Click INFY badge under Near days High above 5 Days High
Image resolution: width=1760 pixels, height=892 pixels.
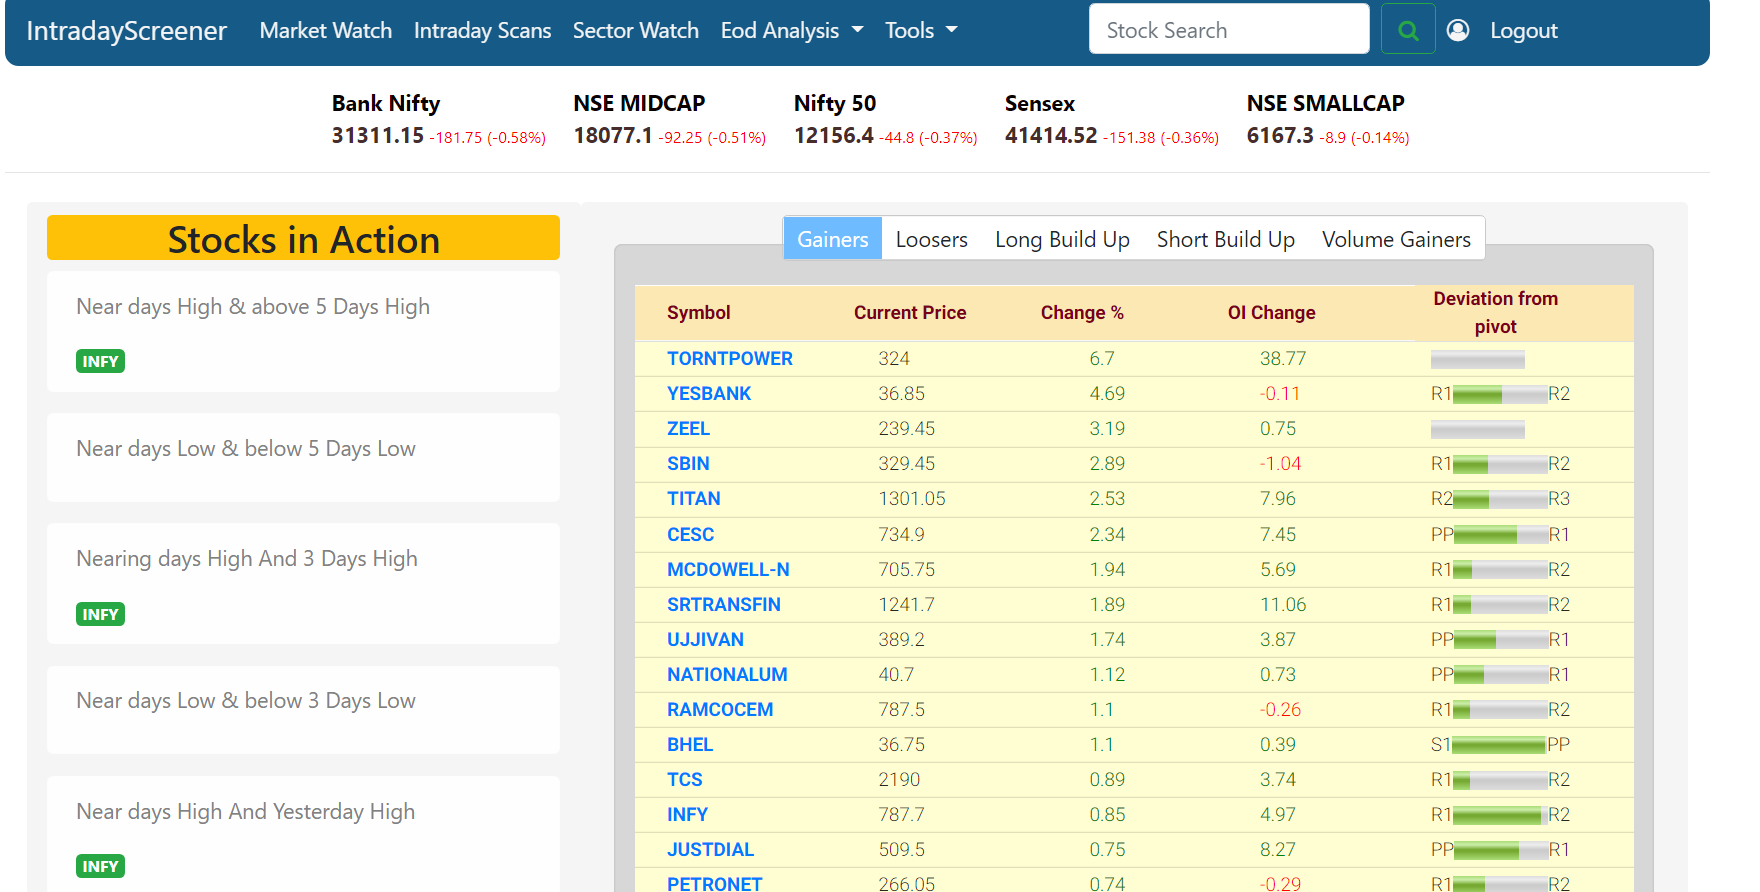(x=100, y=361)
